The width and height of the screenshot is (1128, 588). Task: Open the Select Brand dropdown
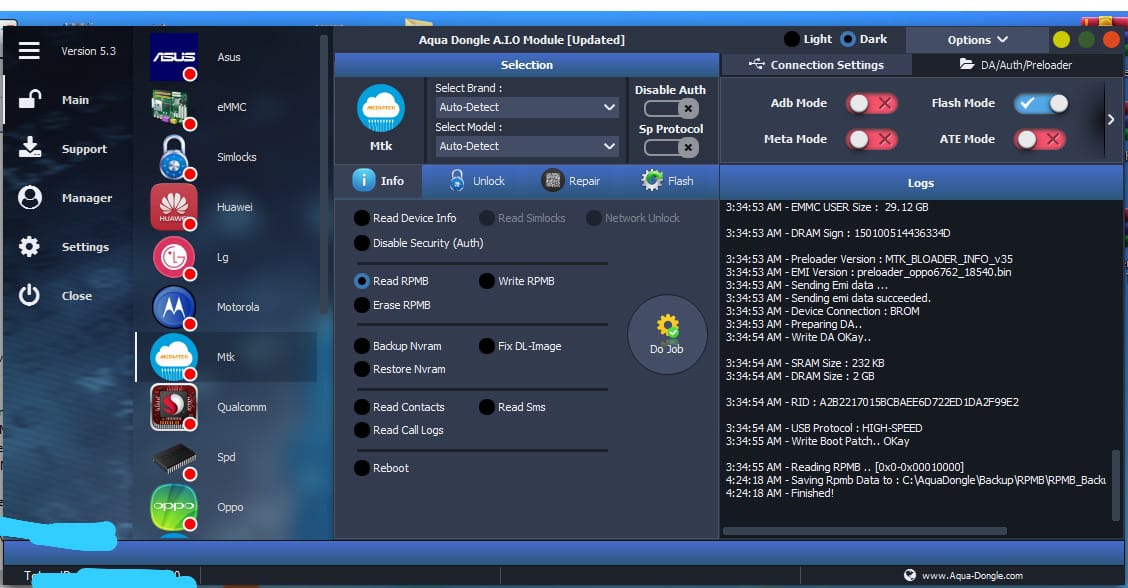tap(527, 107)
